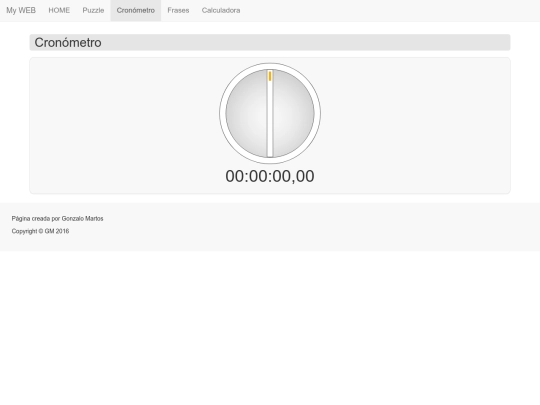Click 'Página creada por Gonzalo Martos' text
Image resolution: width=540 pixels, height=405 pixels.
(x=58, y=219)
